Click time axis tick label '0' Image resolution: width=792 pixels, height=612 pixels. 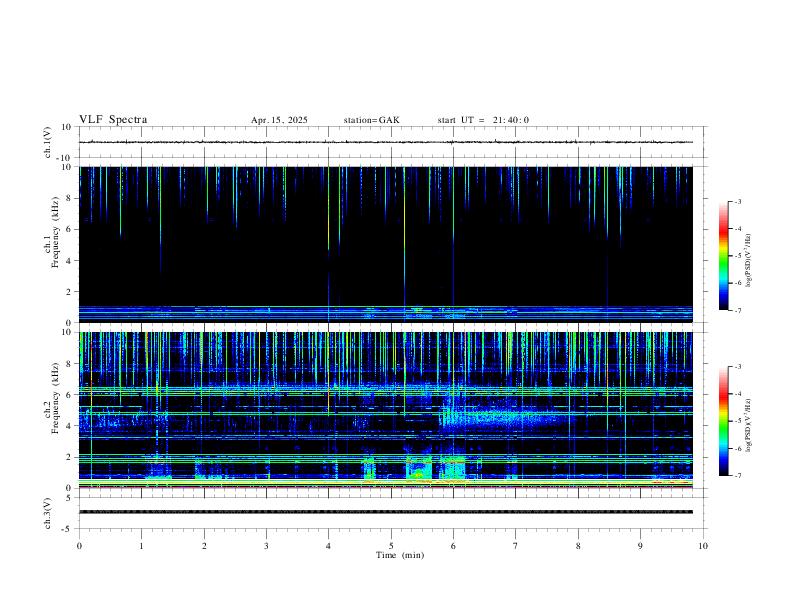(79, 546)
